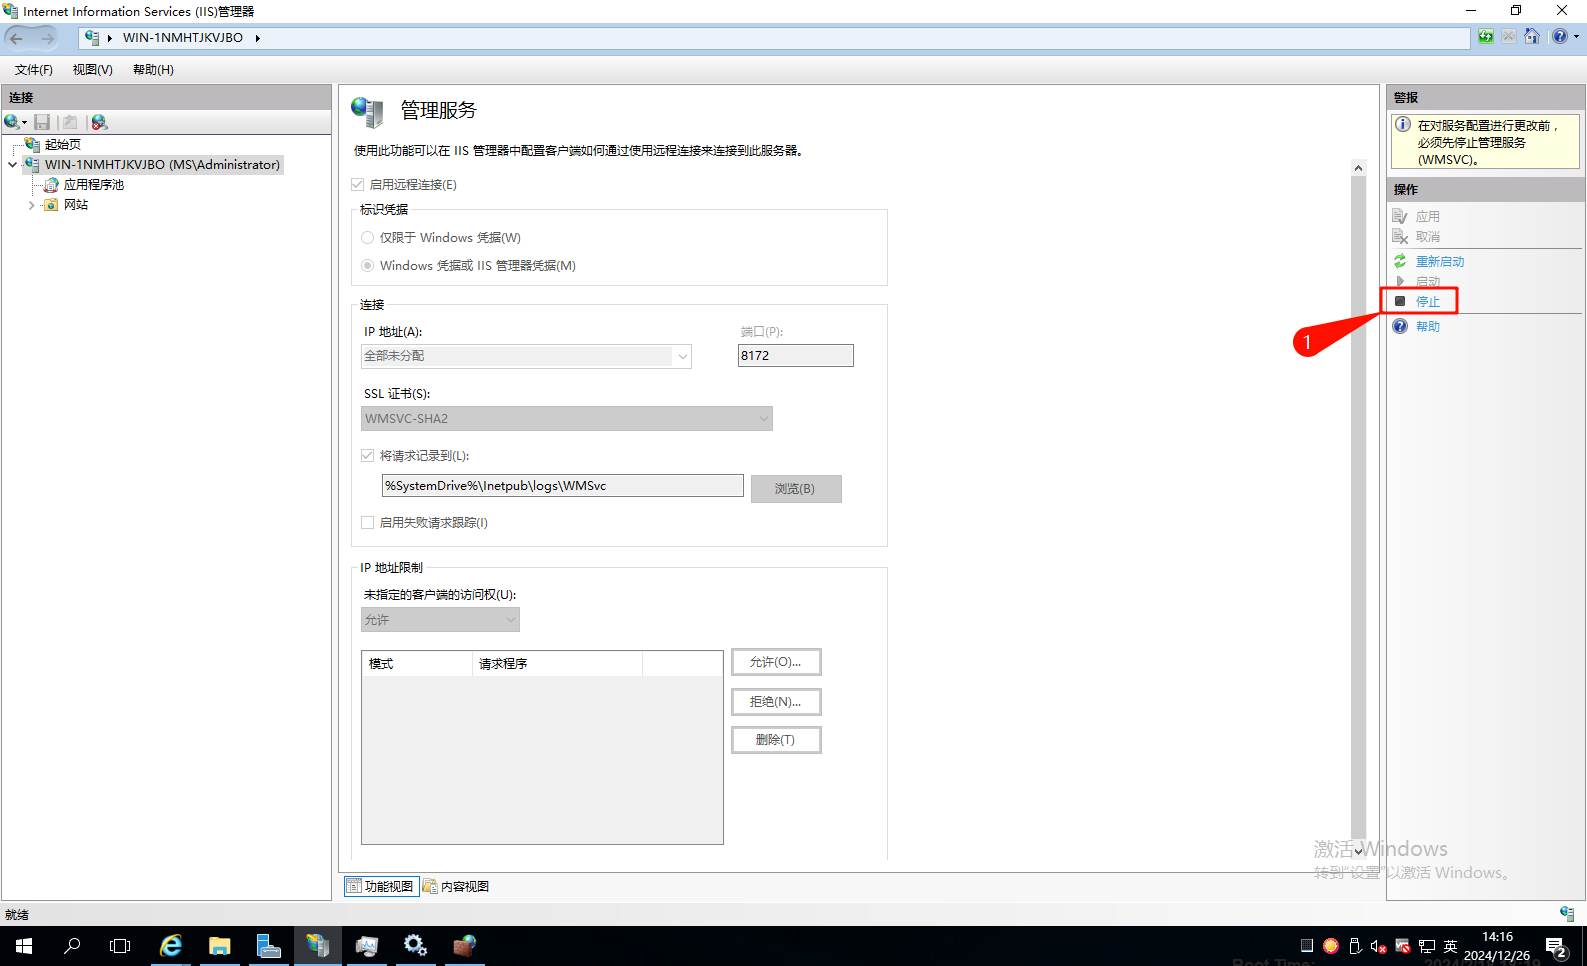
Task: Toggle Enable remote connections (启用远程连接) checkbox
Action: (358, 185)
